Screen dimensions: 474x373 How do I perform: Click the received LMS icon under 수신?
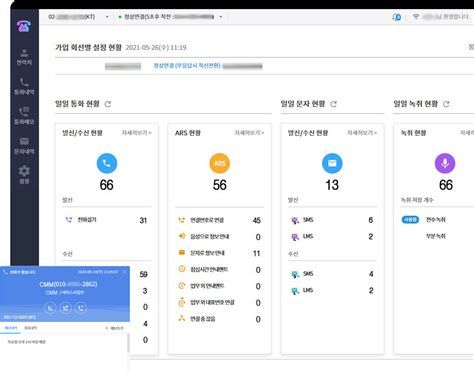[295, 291]
